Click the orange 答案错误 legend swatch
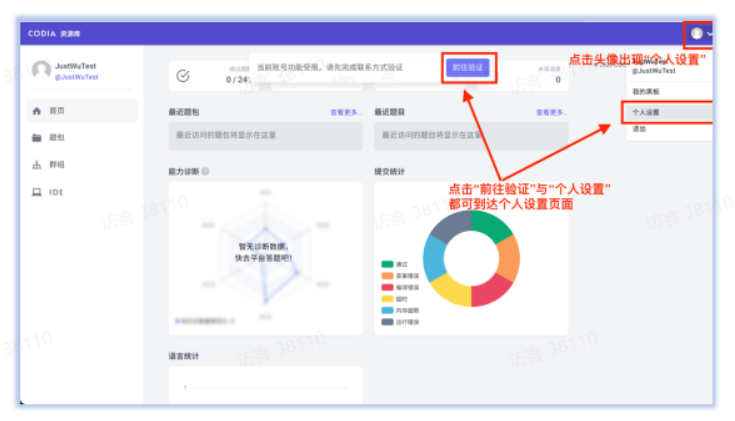Screen dimensions: 735x421 click(388, 275)
